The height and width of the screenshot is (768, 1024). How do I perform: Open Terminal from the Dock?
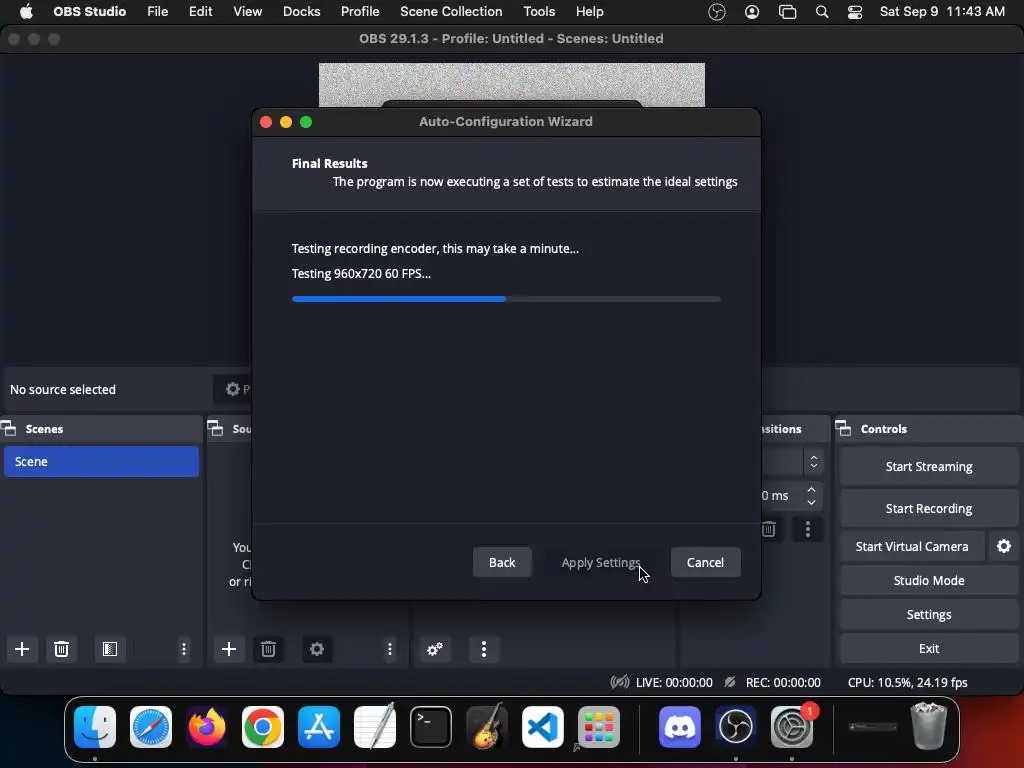pos(431,727)
